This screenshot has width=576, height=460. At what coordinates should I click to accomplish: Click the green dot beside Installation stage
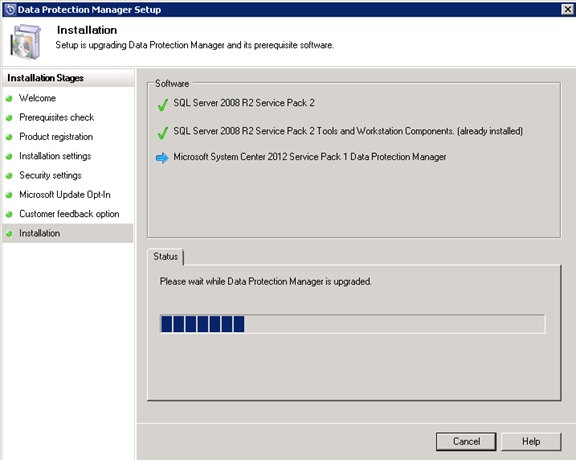coord(10,234)
